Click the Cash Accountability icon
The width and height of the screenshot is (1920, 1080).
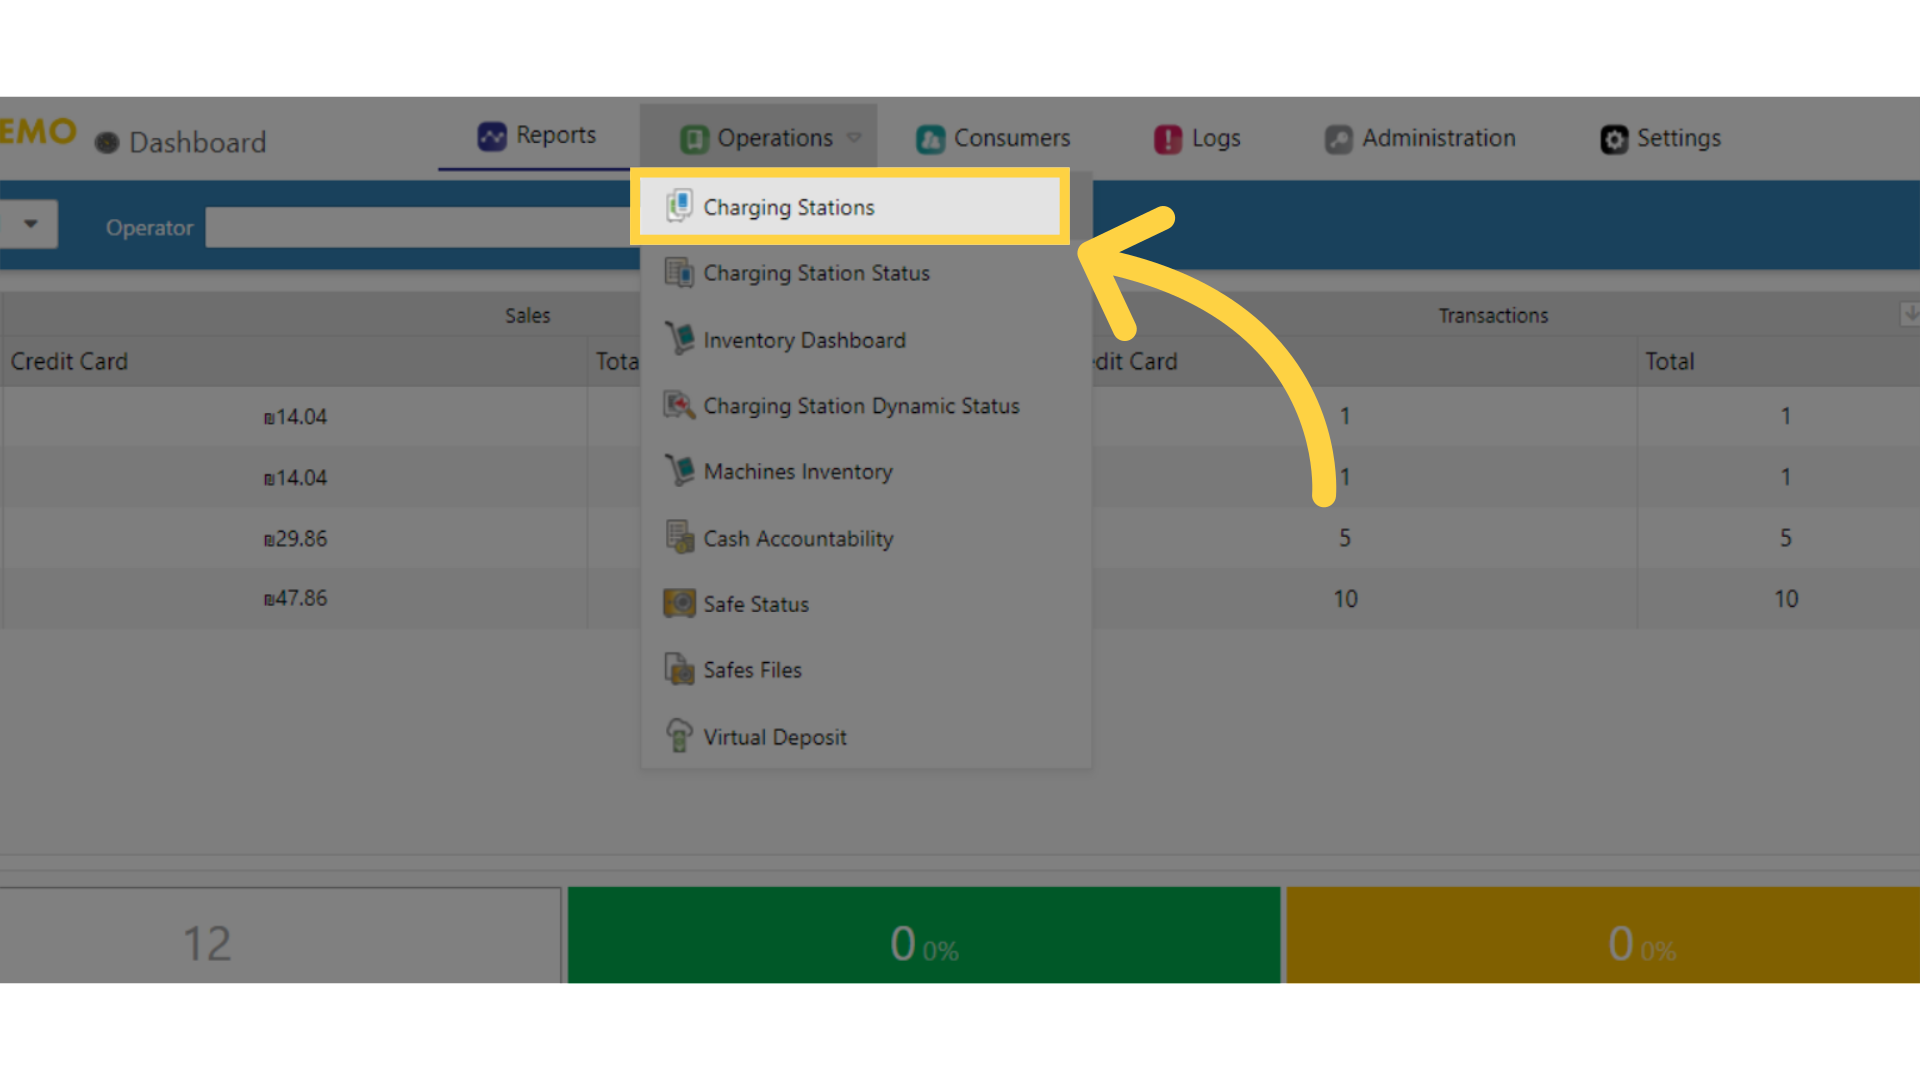(x=680, y=537)
